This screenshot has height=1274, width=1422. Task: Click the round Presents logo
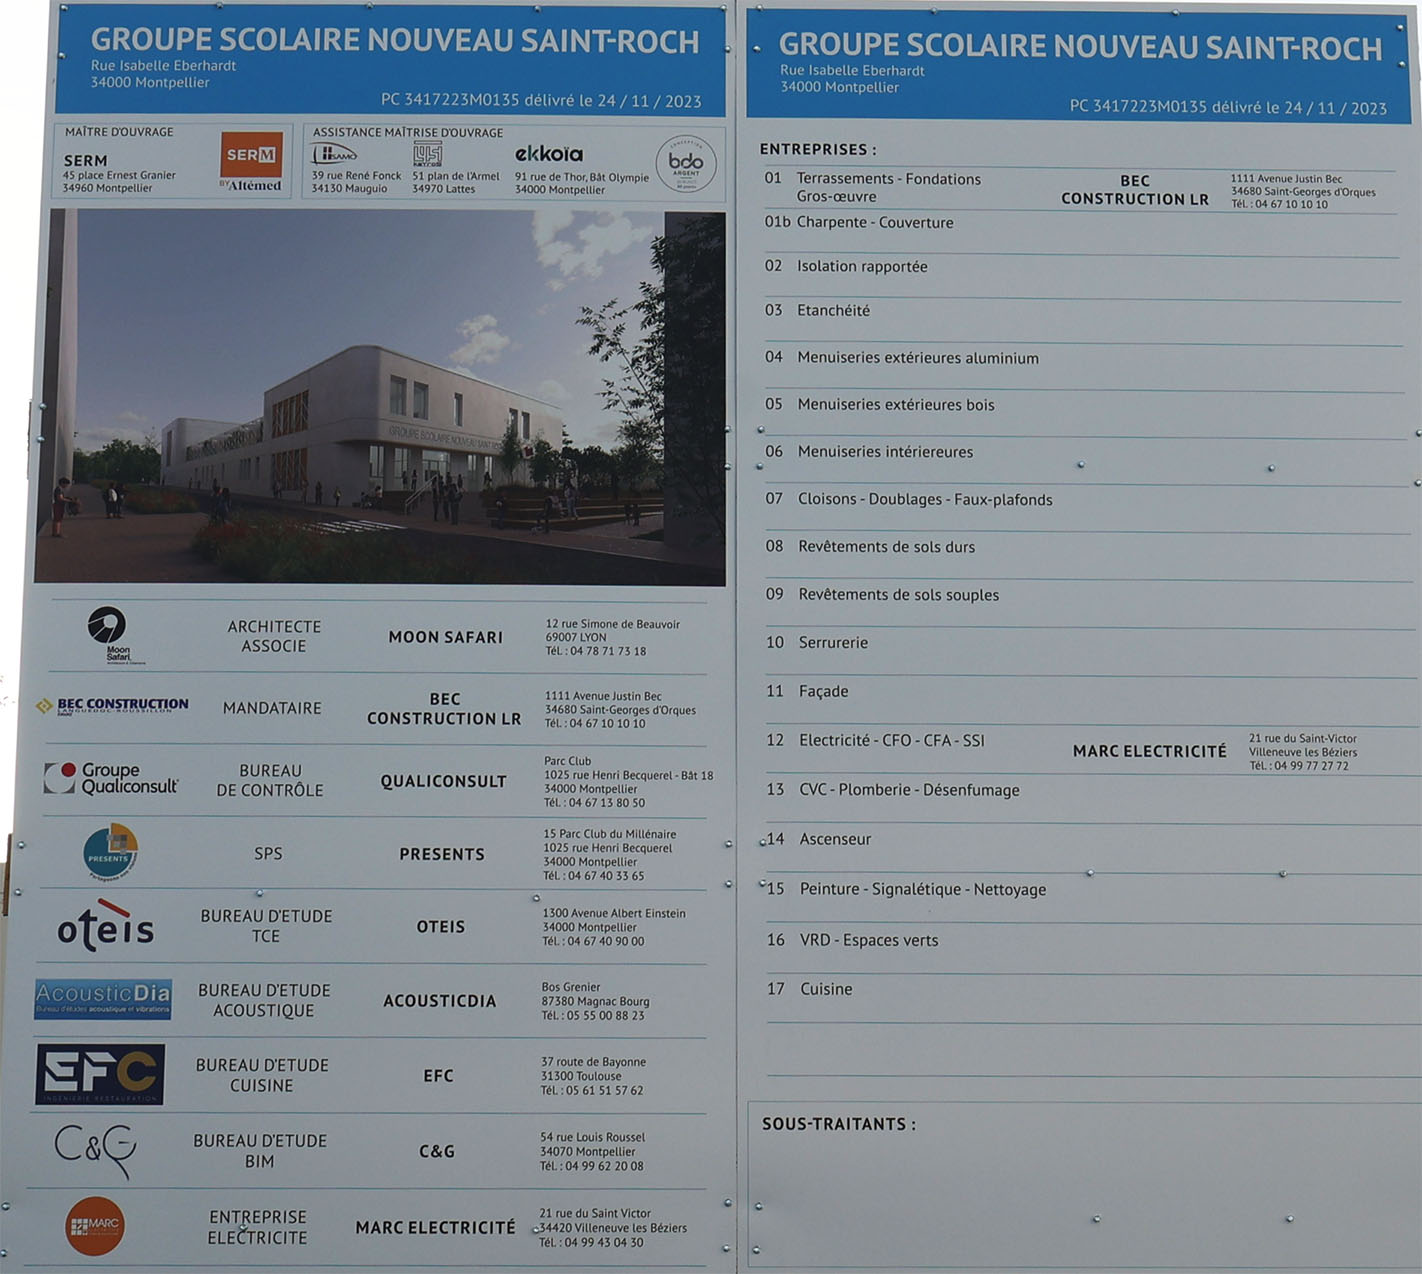110,851
